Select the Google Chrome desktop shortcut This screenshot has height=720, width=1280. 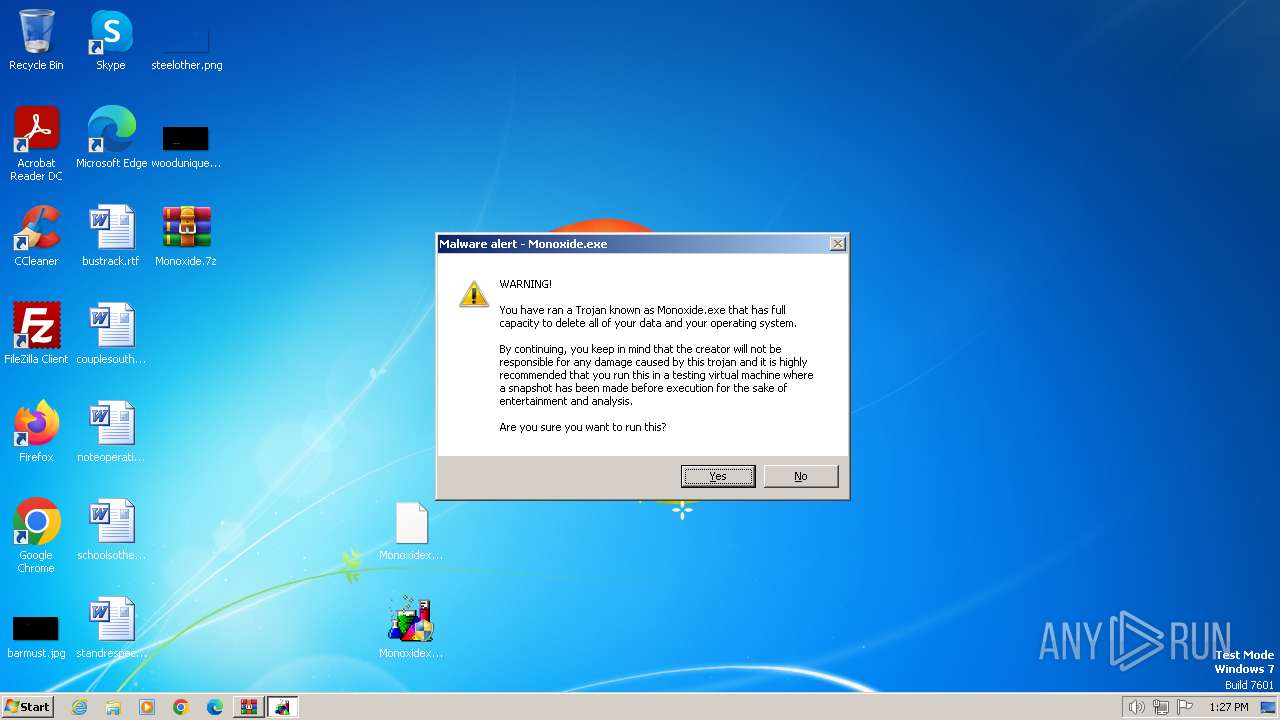pos(36,536)
